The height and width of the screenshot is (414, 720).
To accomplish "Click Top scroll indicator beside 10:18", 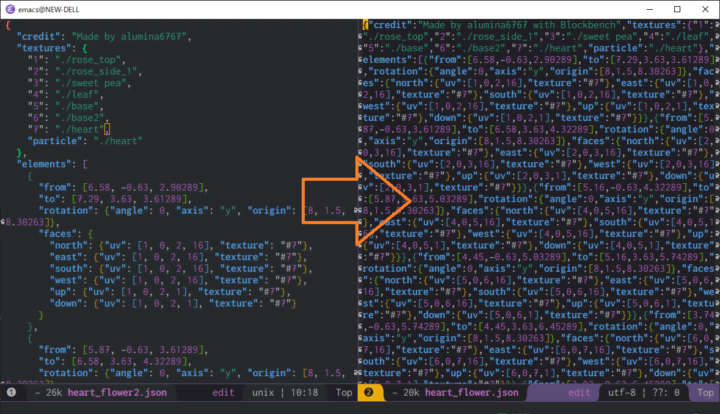I will [342, 393].
